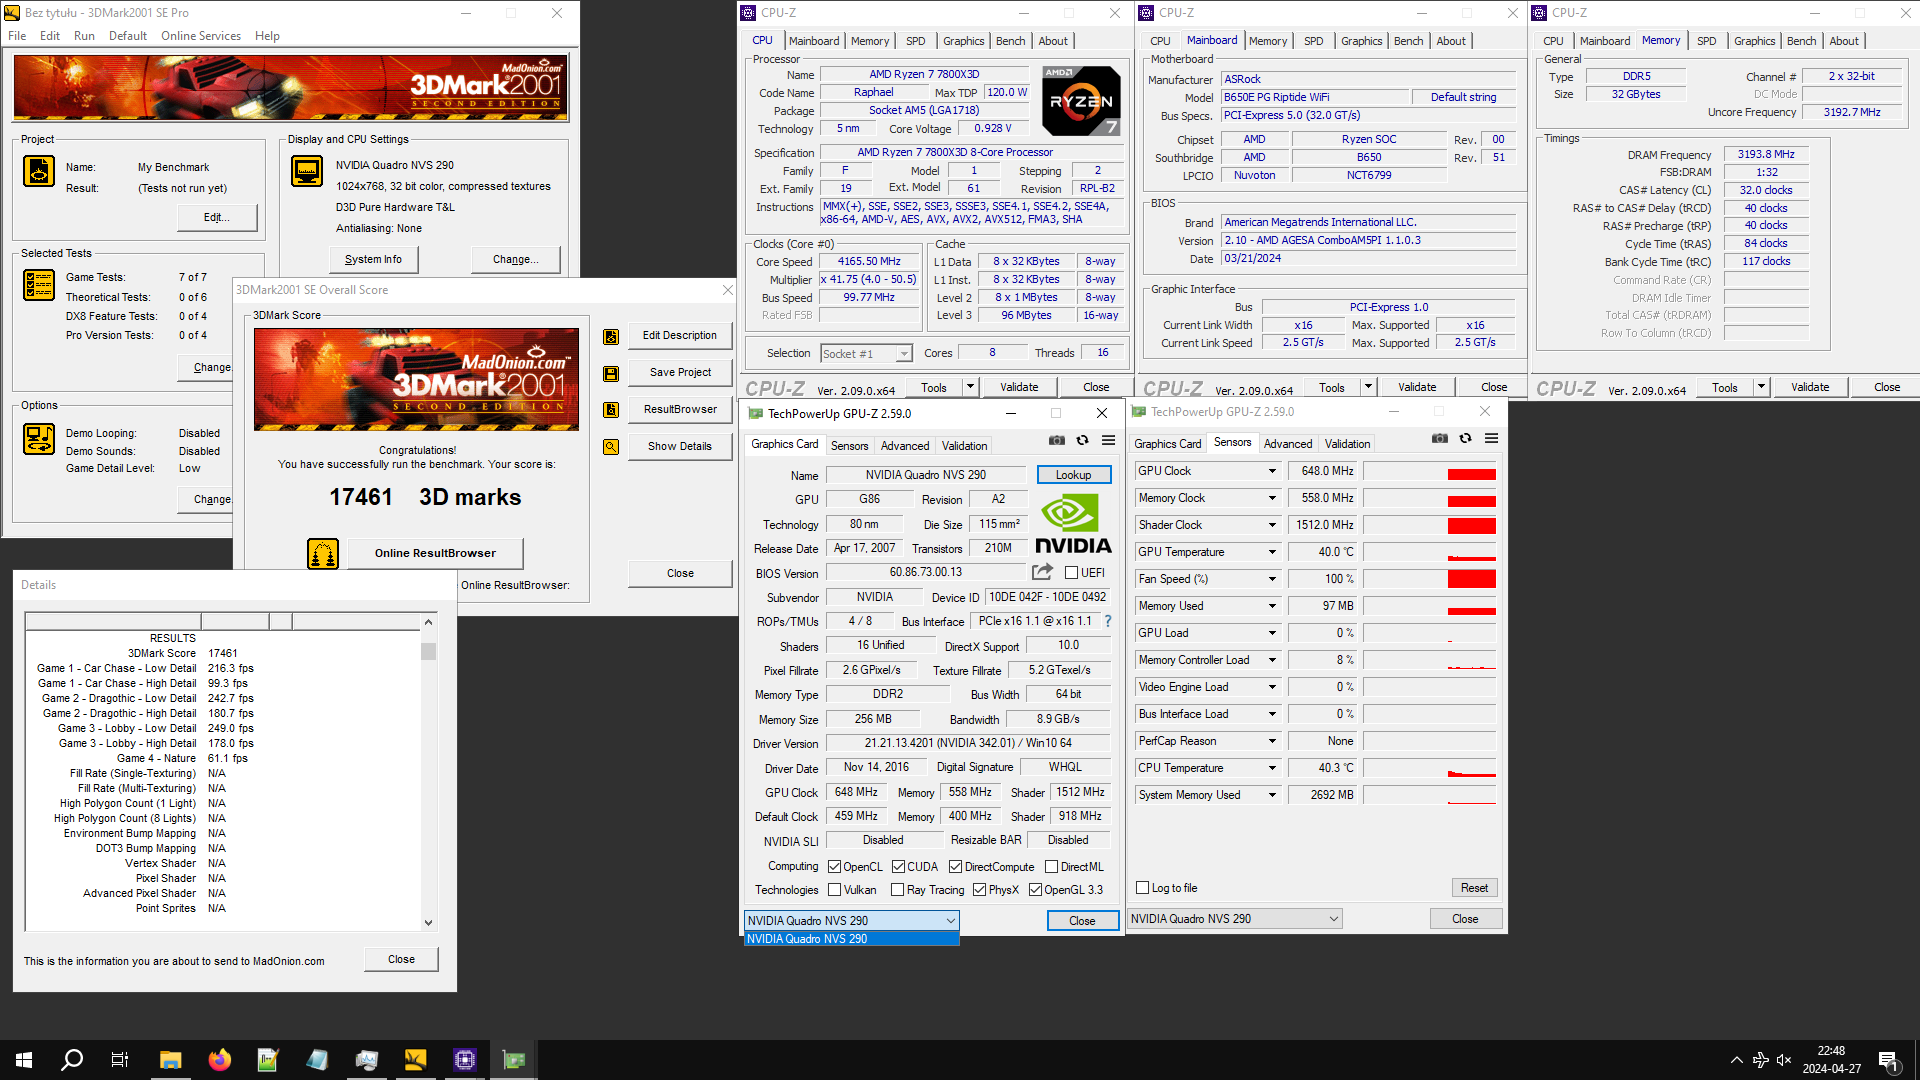This screenshot has height=1080, width=1920.
Task: Open hamburger menu in GPU-Z Graphics Card window
Action: (x=1109, y=440)
